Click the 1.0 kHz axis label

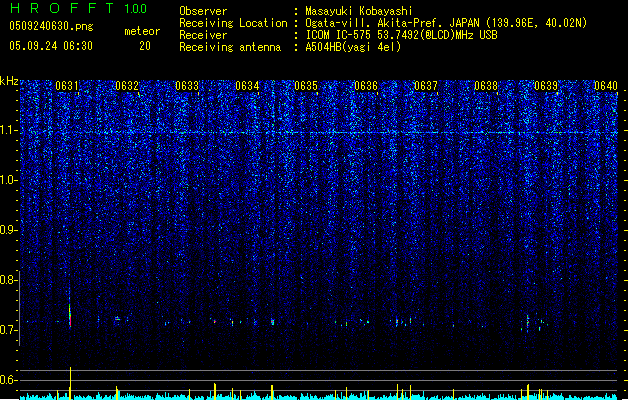(x=9, y=180)
